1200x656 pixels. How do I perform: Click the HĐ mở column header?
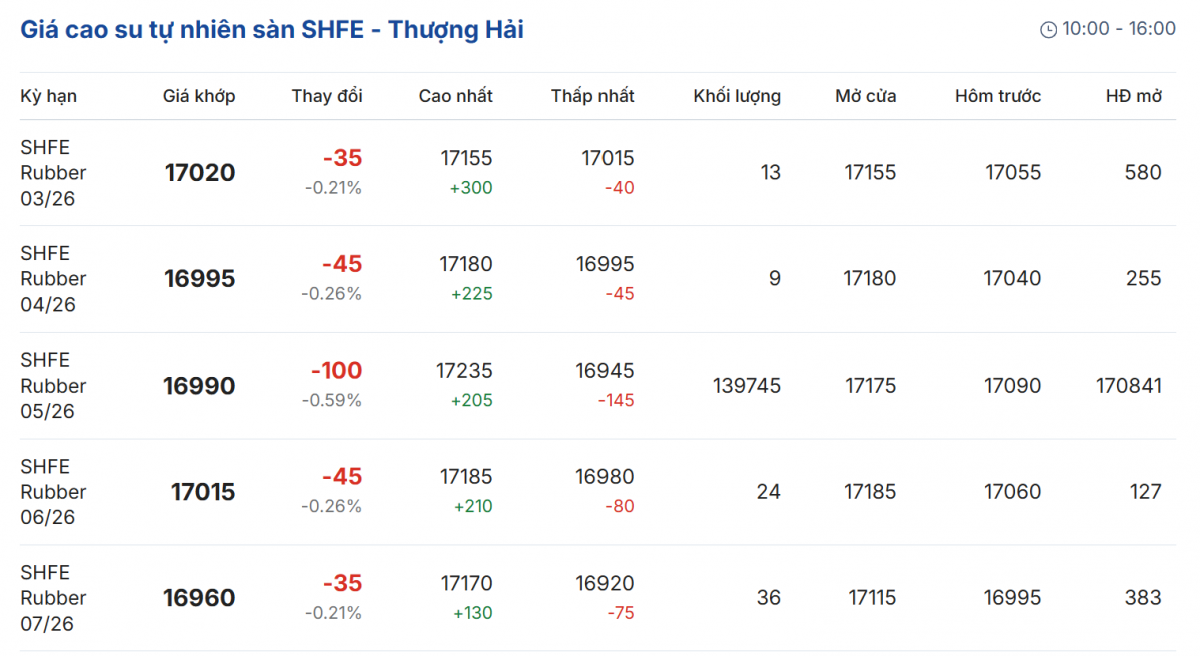point(1133,96)
